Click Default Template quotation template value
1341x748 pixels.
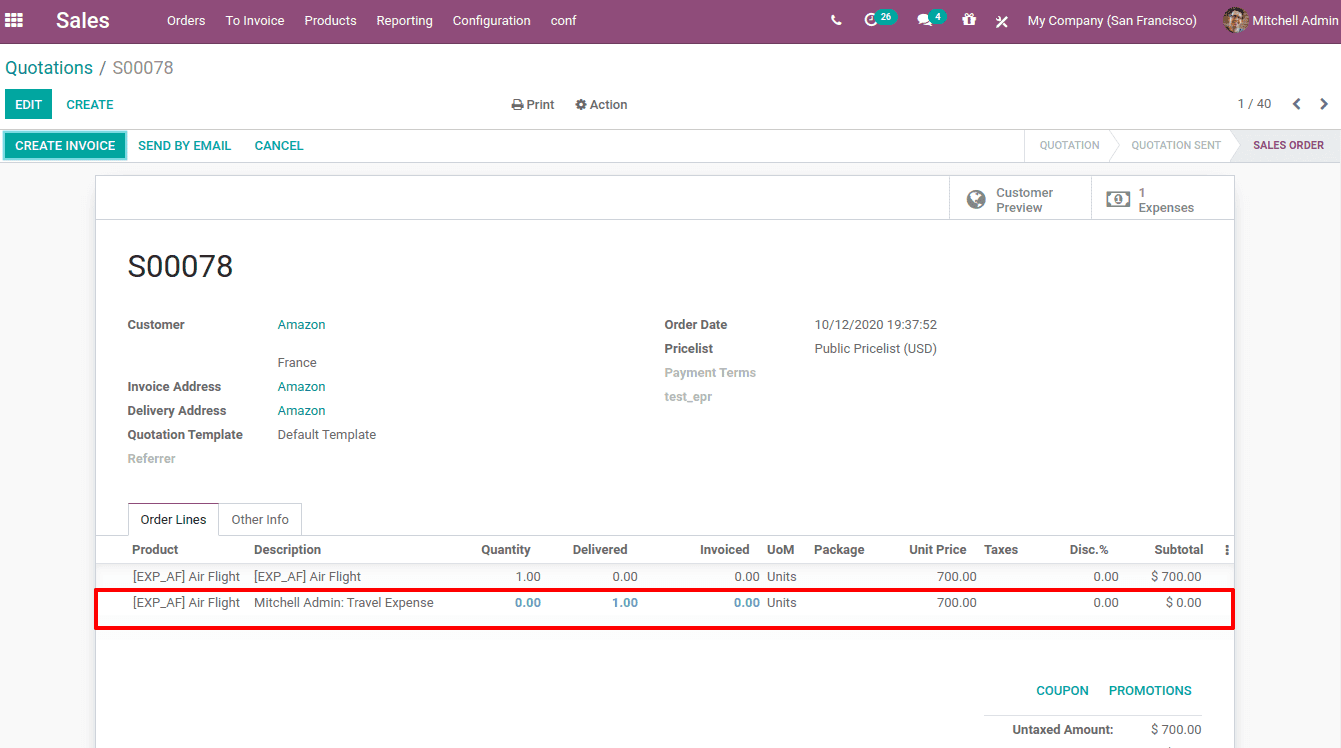point(327,435)
